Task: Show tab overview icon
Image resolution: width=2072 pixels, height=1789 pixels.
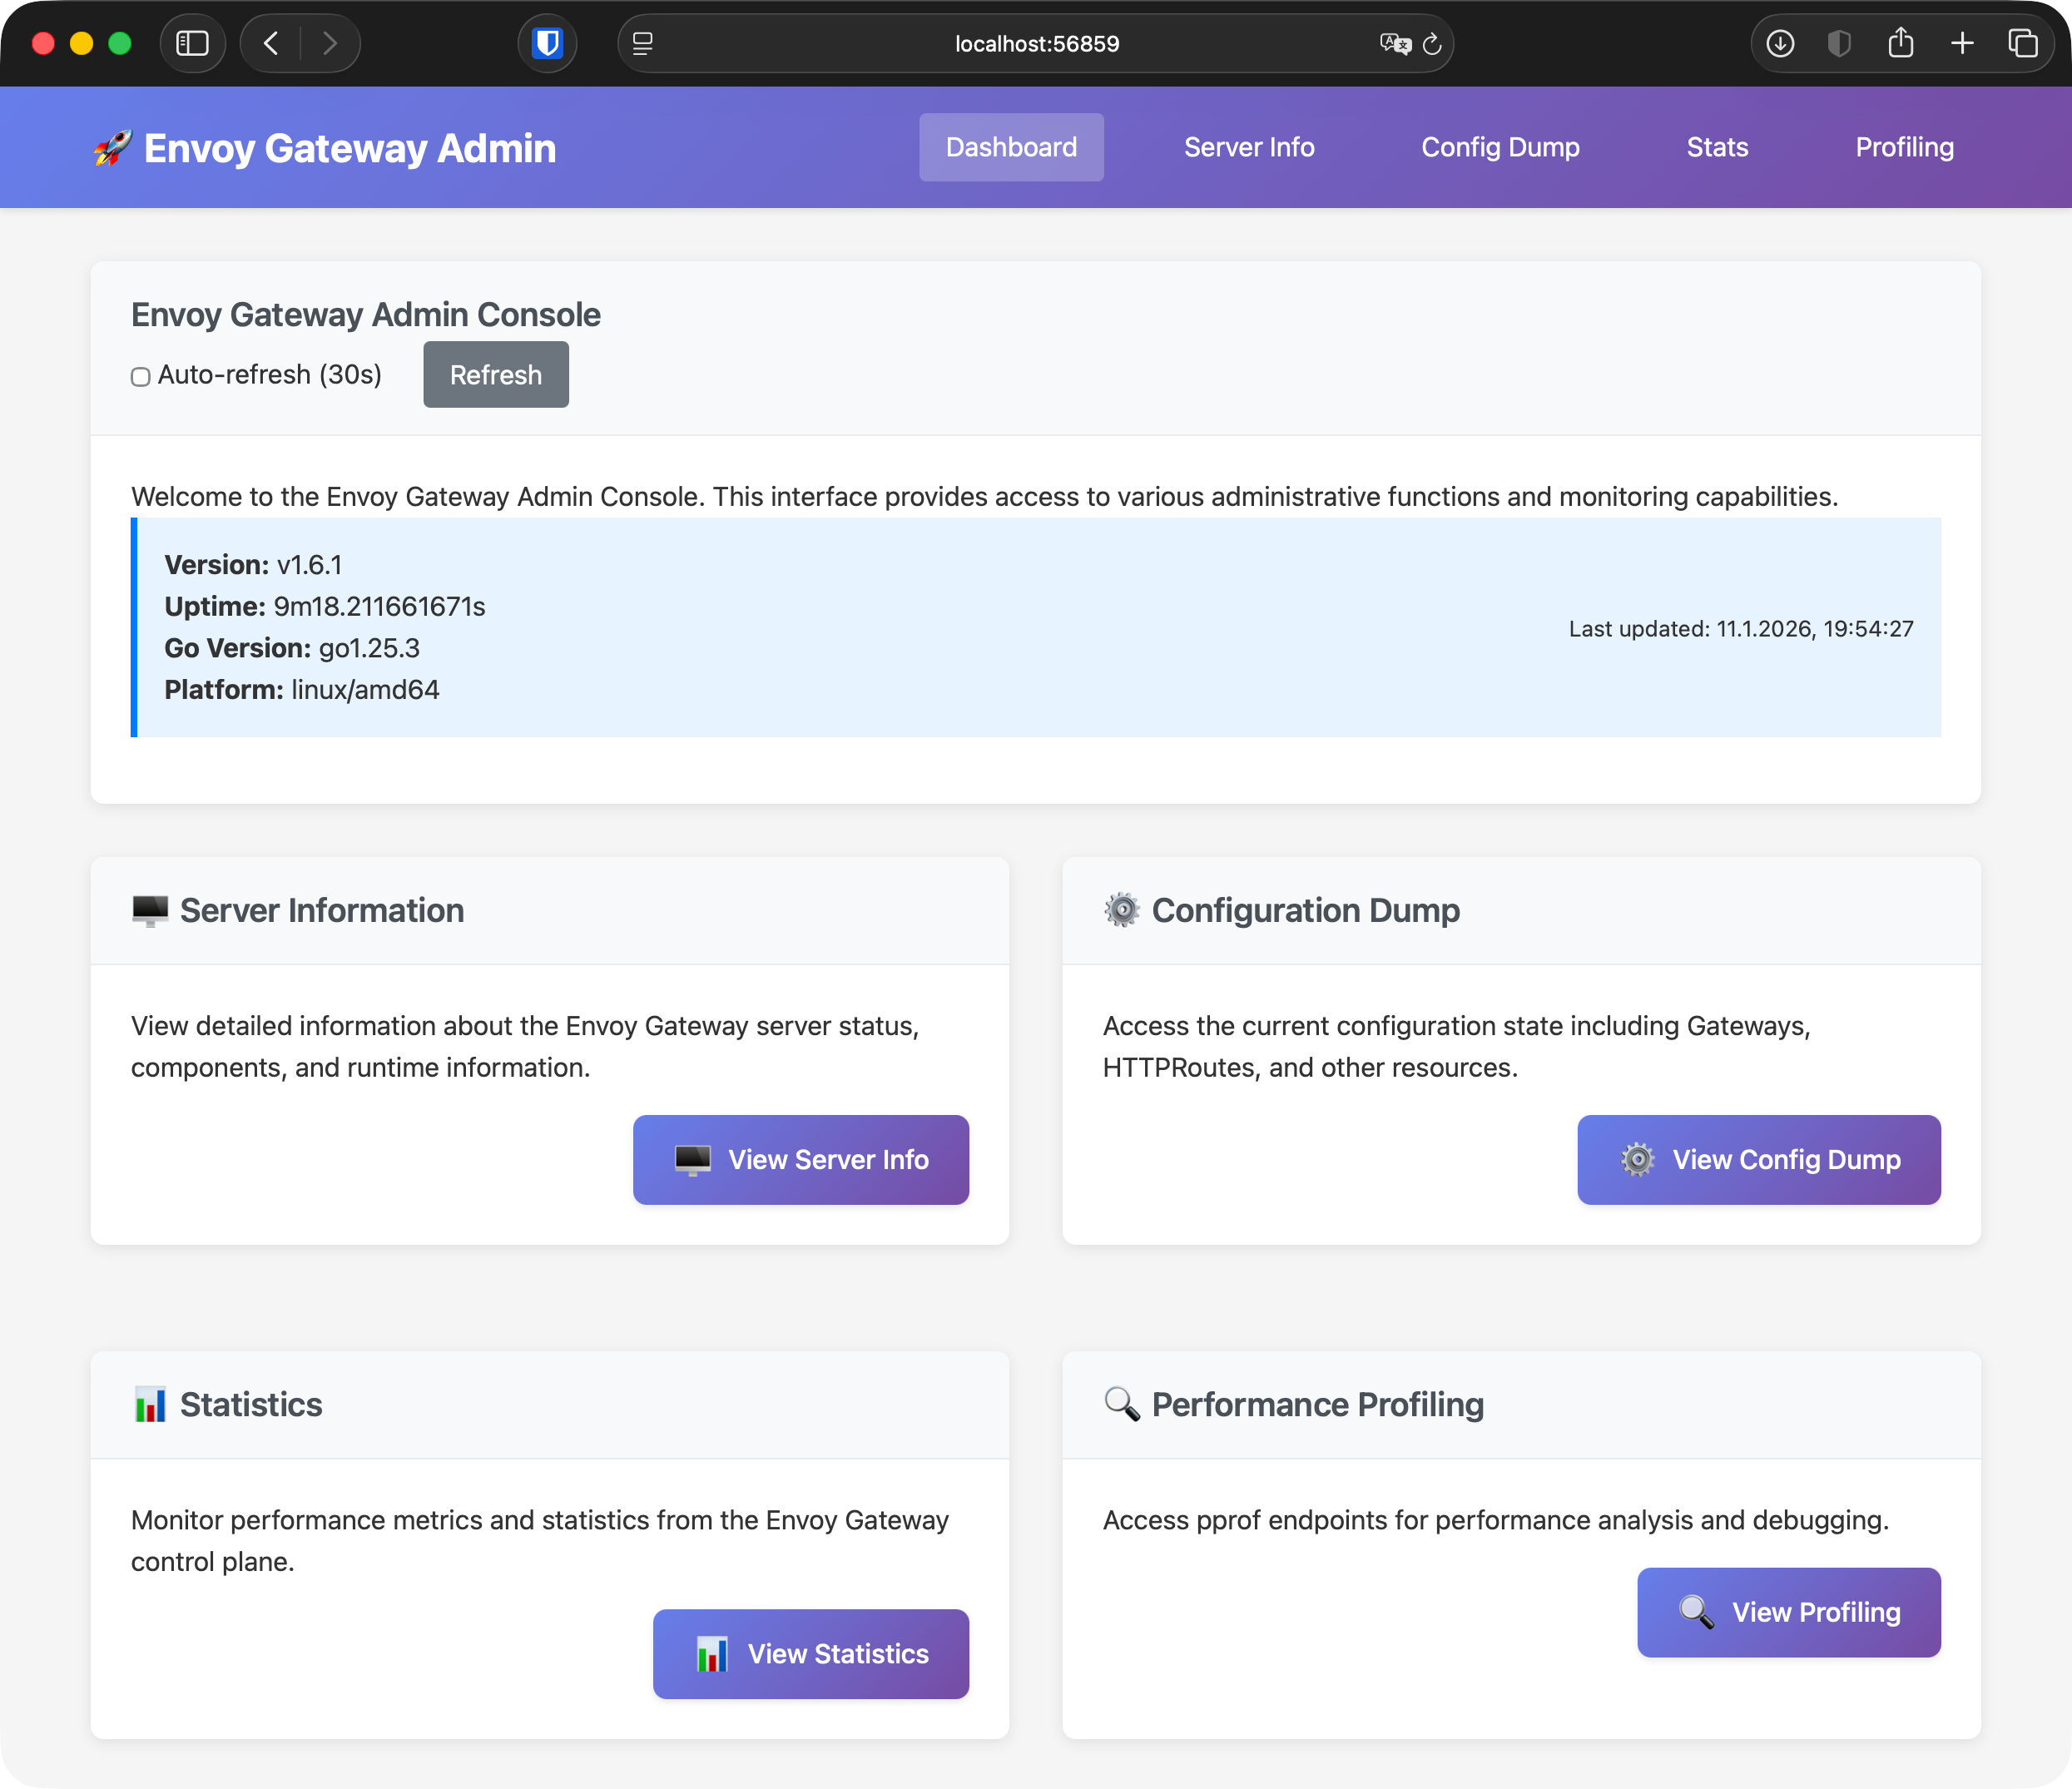Action: click(2022, 43)
